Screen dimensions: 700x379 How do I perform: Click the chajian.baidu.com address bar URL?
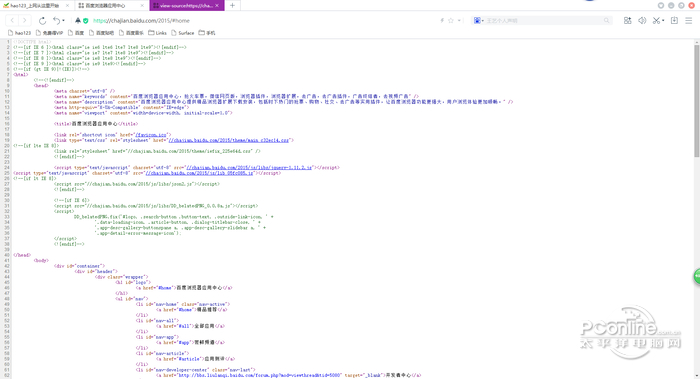(x=142, y=21)
